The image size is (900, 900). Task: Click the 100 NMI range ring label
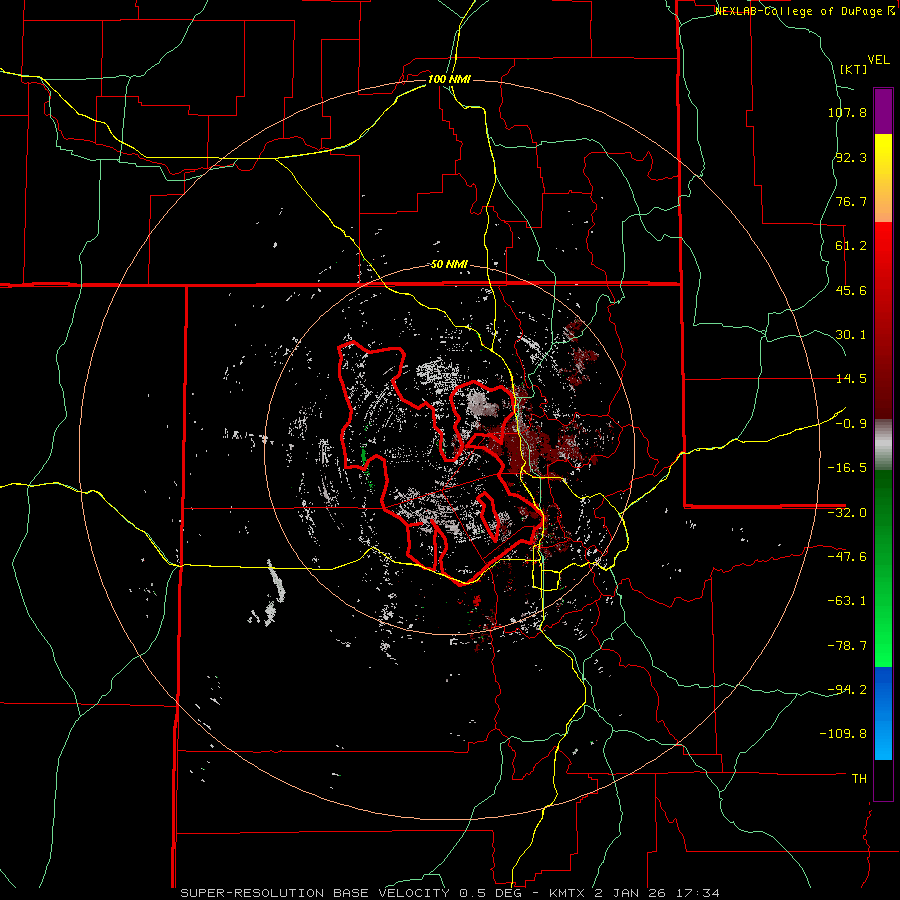click(x=449, y=79)
